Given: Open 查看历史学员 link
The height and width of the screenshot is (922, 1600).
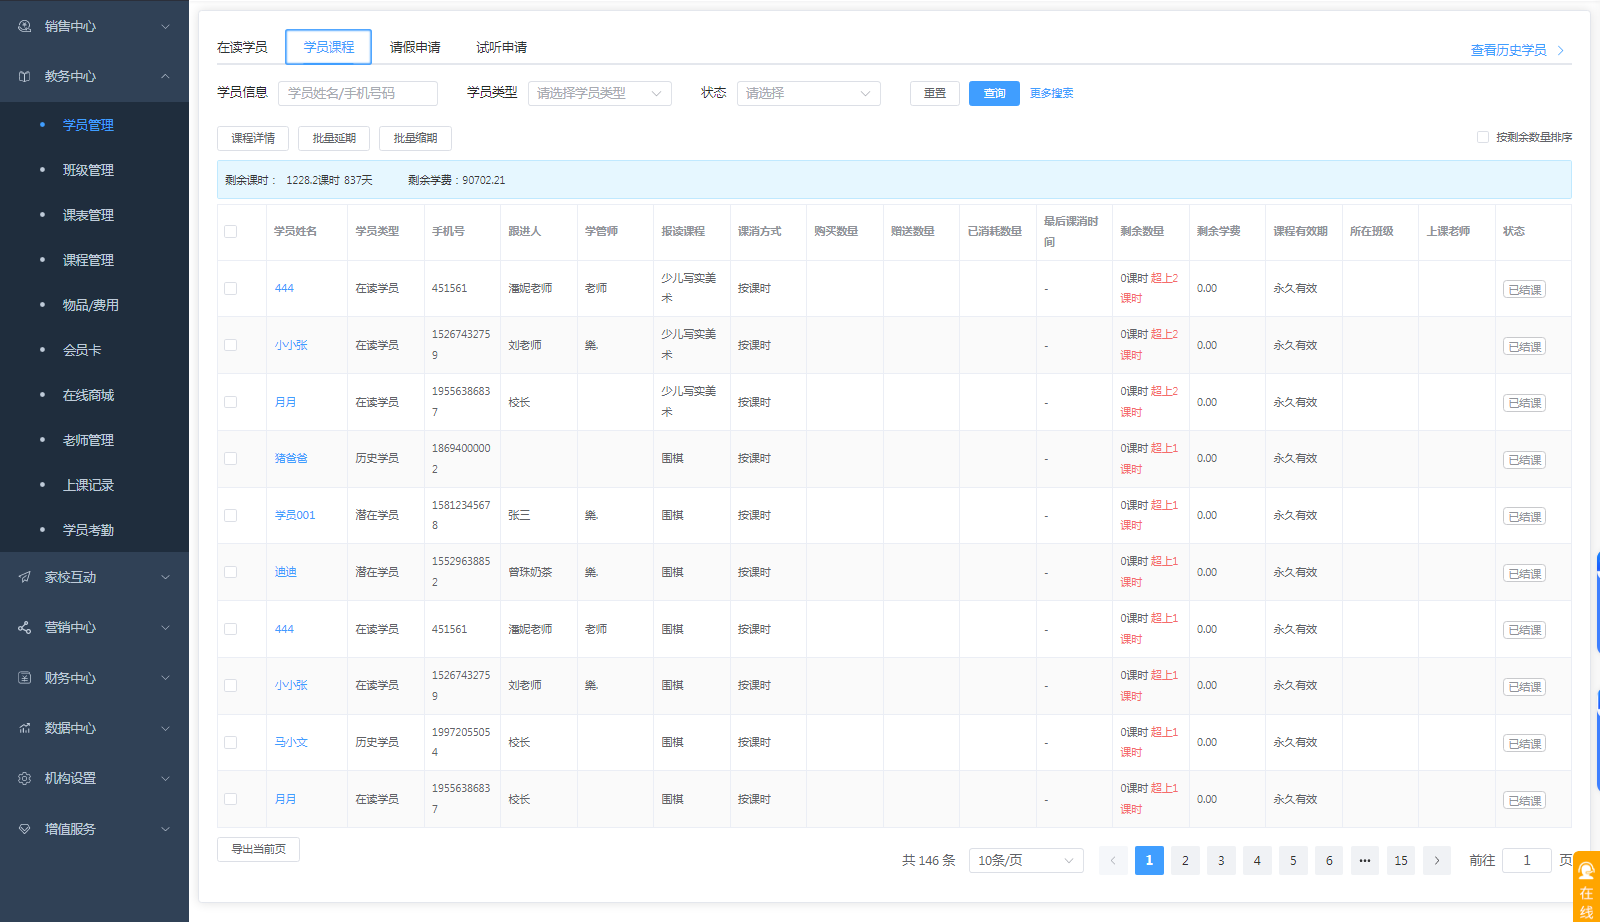Looking at the screenshot, I should click(1508, 50).
